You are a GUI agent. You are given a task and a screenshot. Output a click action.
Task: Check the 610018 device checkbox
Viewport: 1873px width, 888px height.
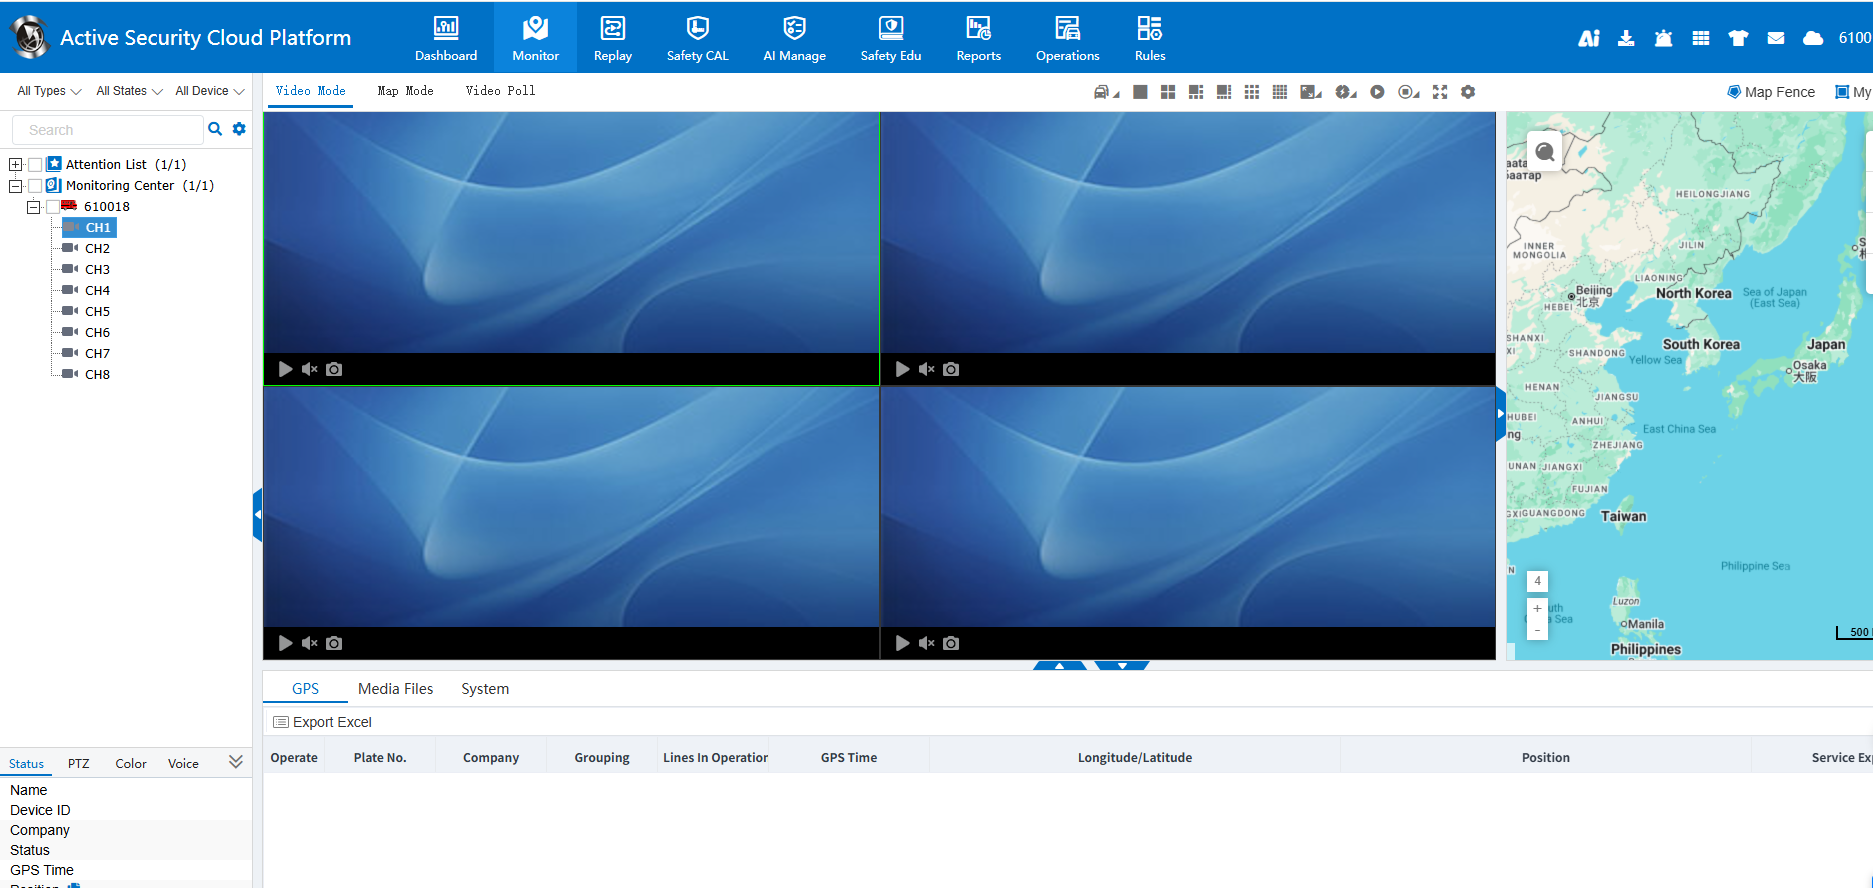pos(53,207)
